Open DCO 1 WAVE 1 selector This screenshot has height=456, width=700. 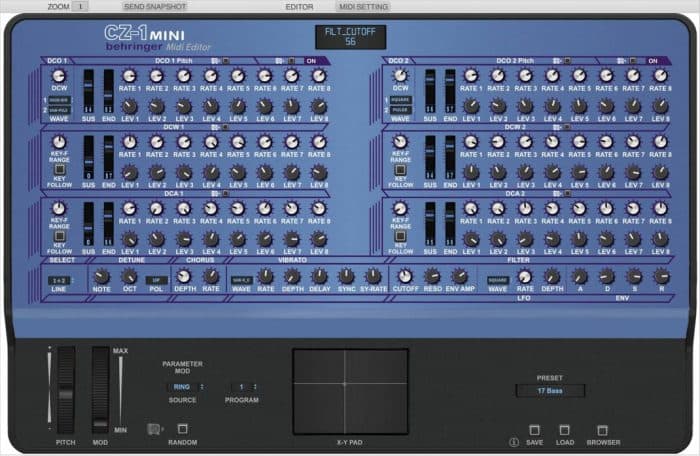click(59, 100)
